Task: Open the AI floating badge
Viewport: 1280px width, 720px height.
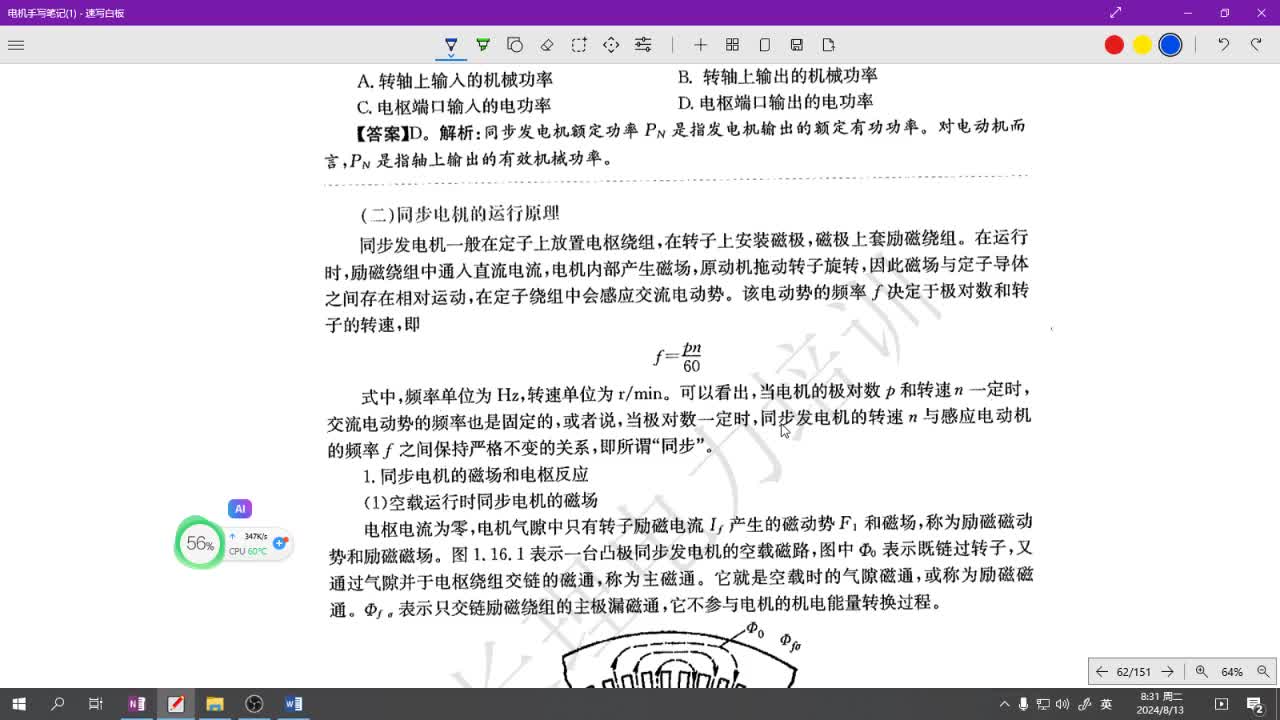Action: 239,509
